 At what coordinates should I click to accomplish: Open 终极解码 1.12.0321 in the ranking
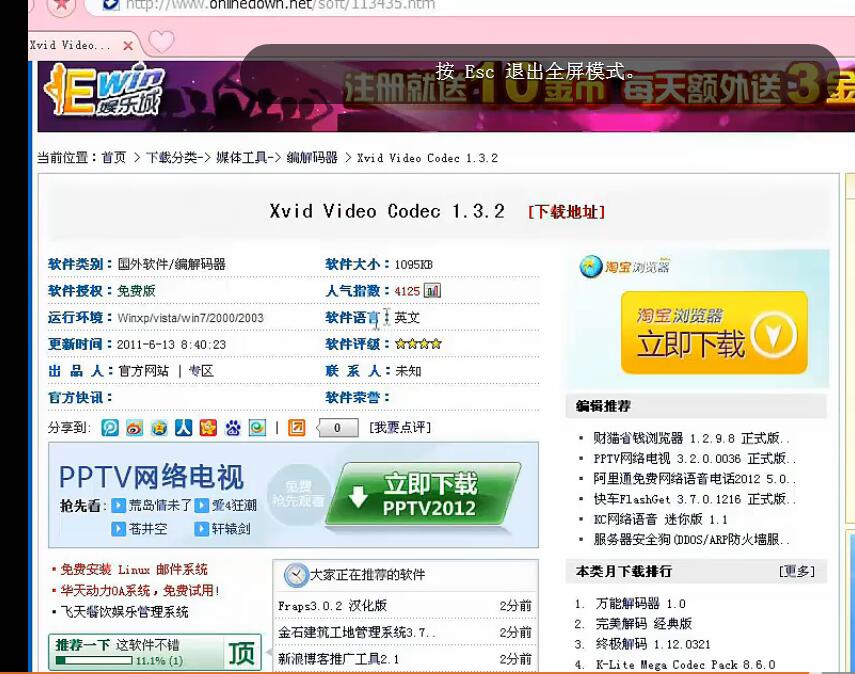point(653,644)
